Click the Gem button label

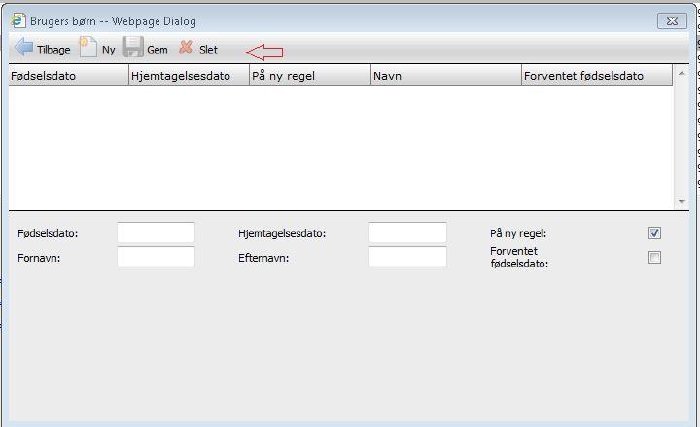(x=157, y=50)
